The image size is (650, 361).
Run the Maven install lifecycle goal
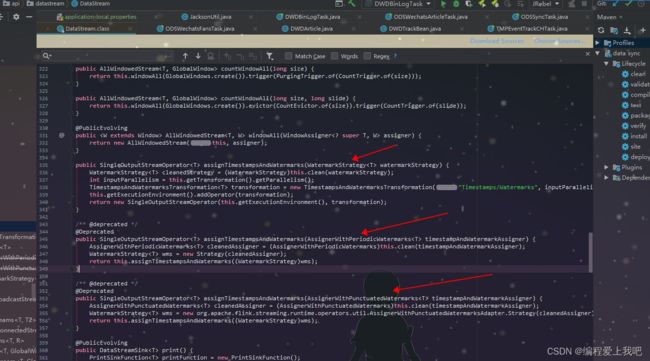634,136
